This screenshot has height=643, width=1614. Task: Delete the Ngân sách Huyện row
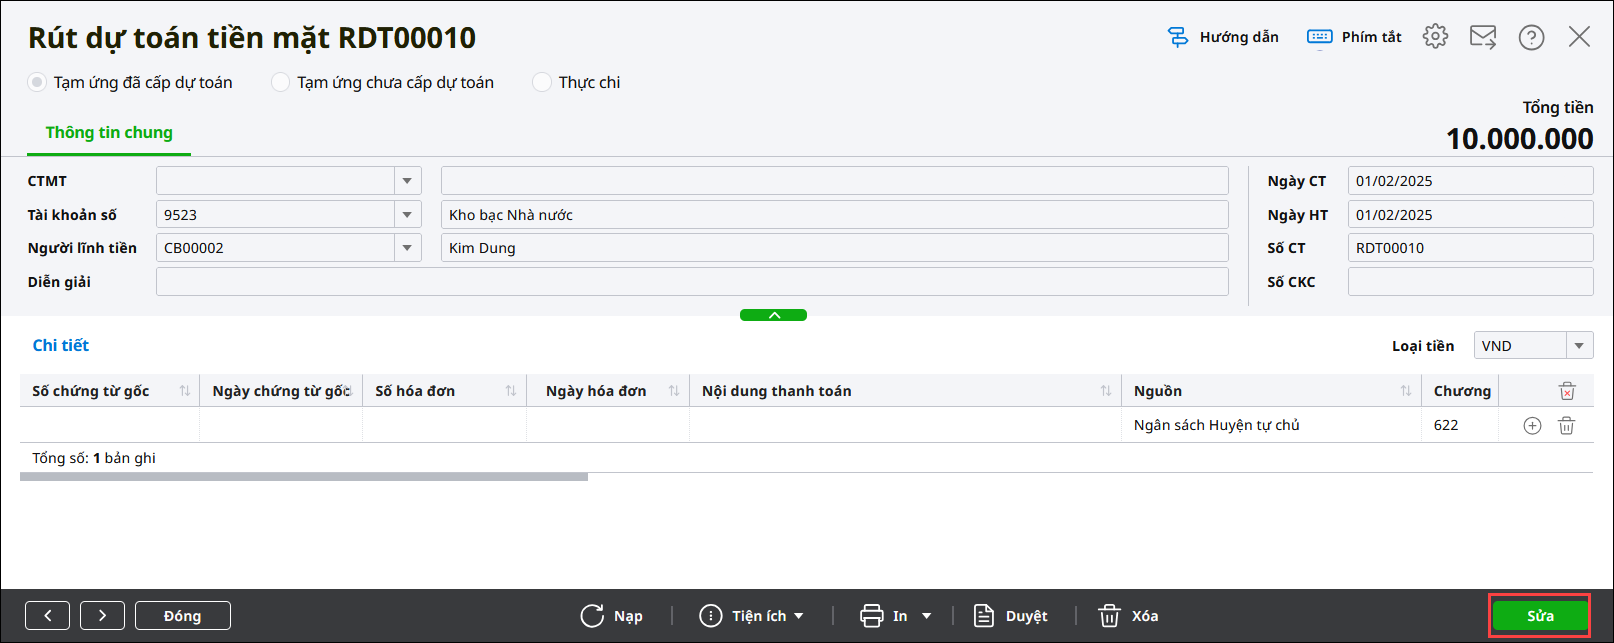click(x=1567, y=425)
